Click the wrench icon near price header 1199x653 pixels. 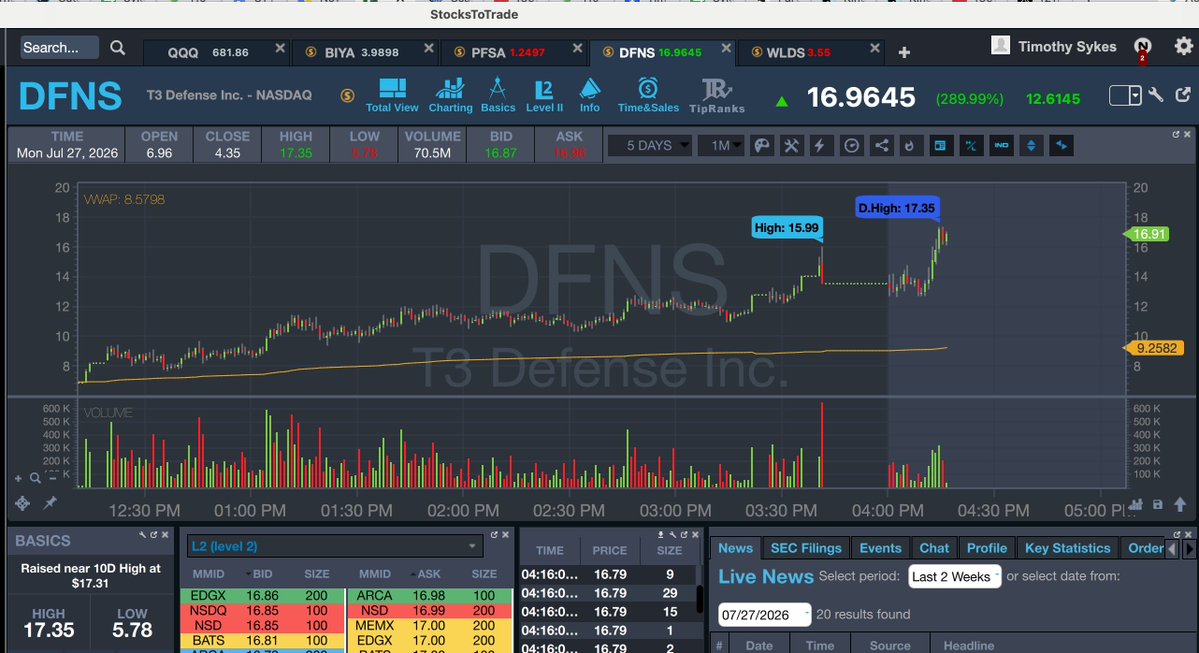(x=1156, y=95)
